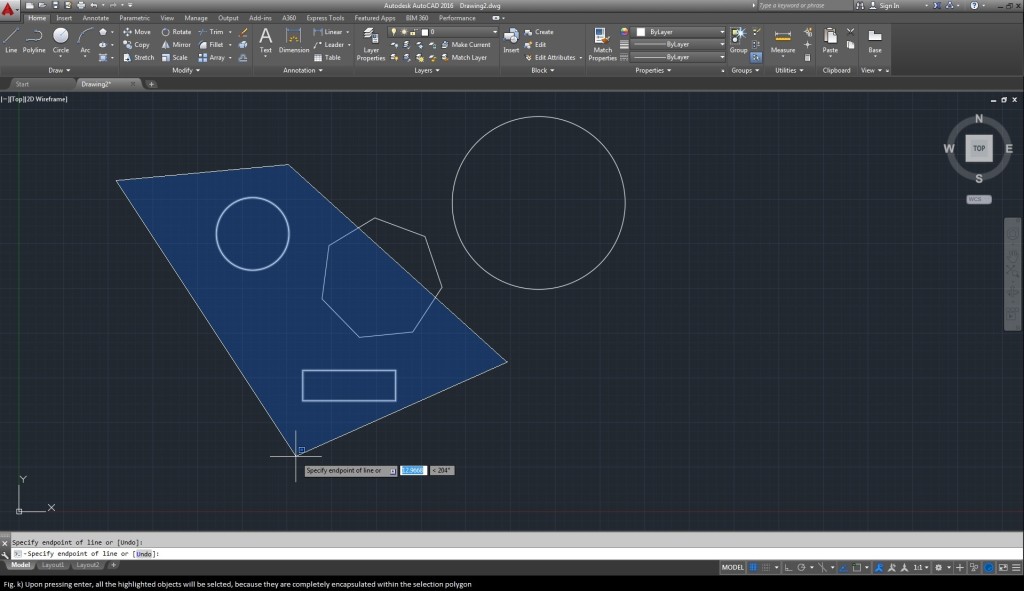Open Layer Properties manager
Viewport: 1024px width, 591px height.
pyautogui.click(x=371, y=42)
